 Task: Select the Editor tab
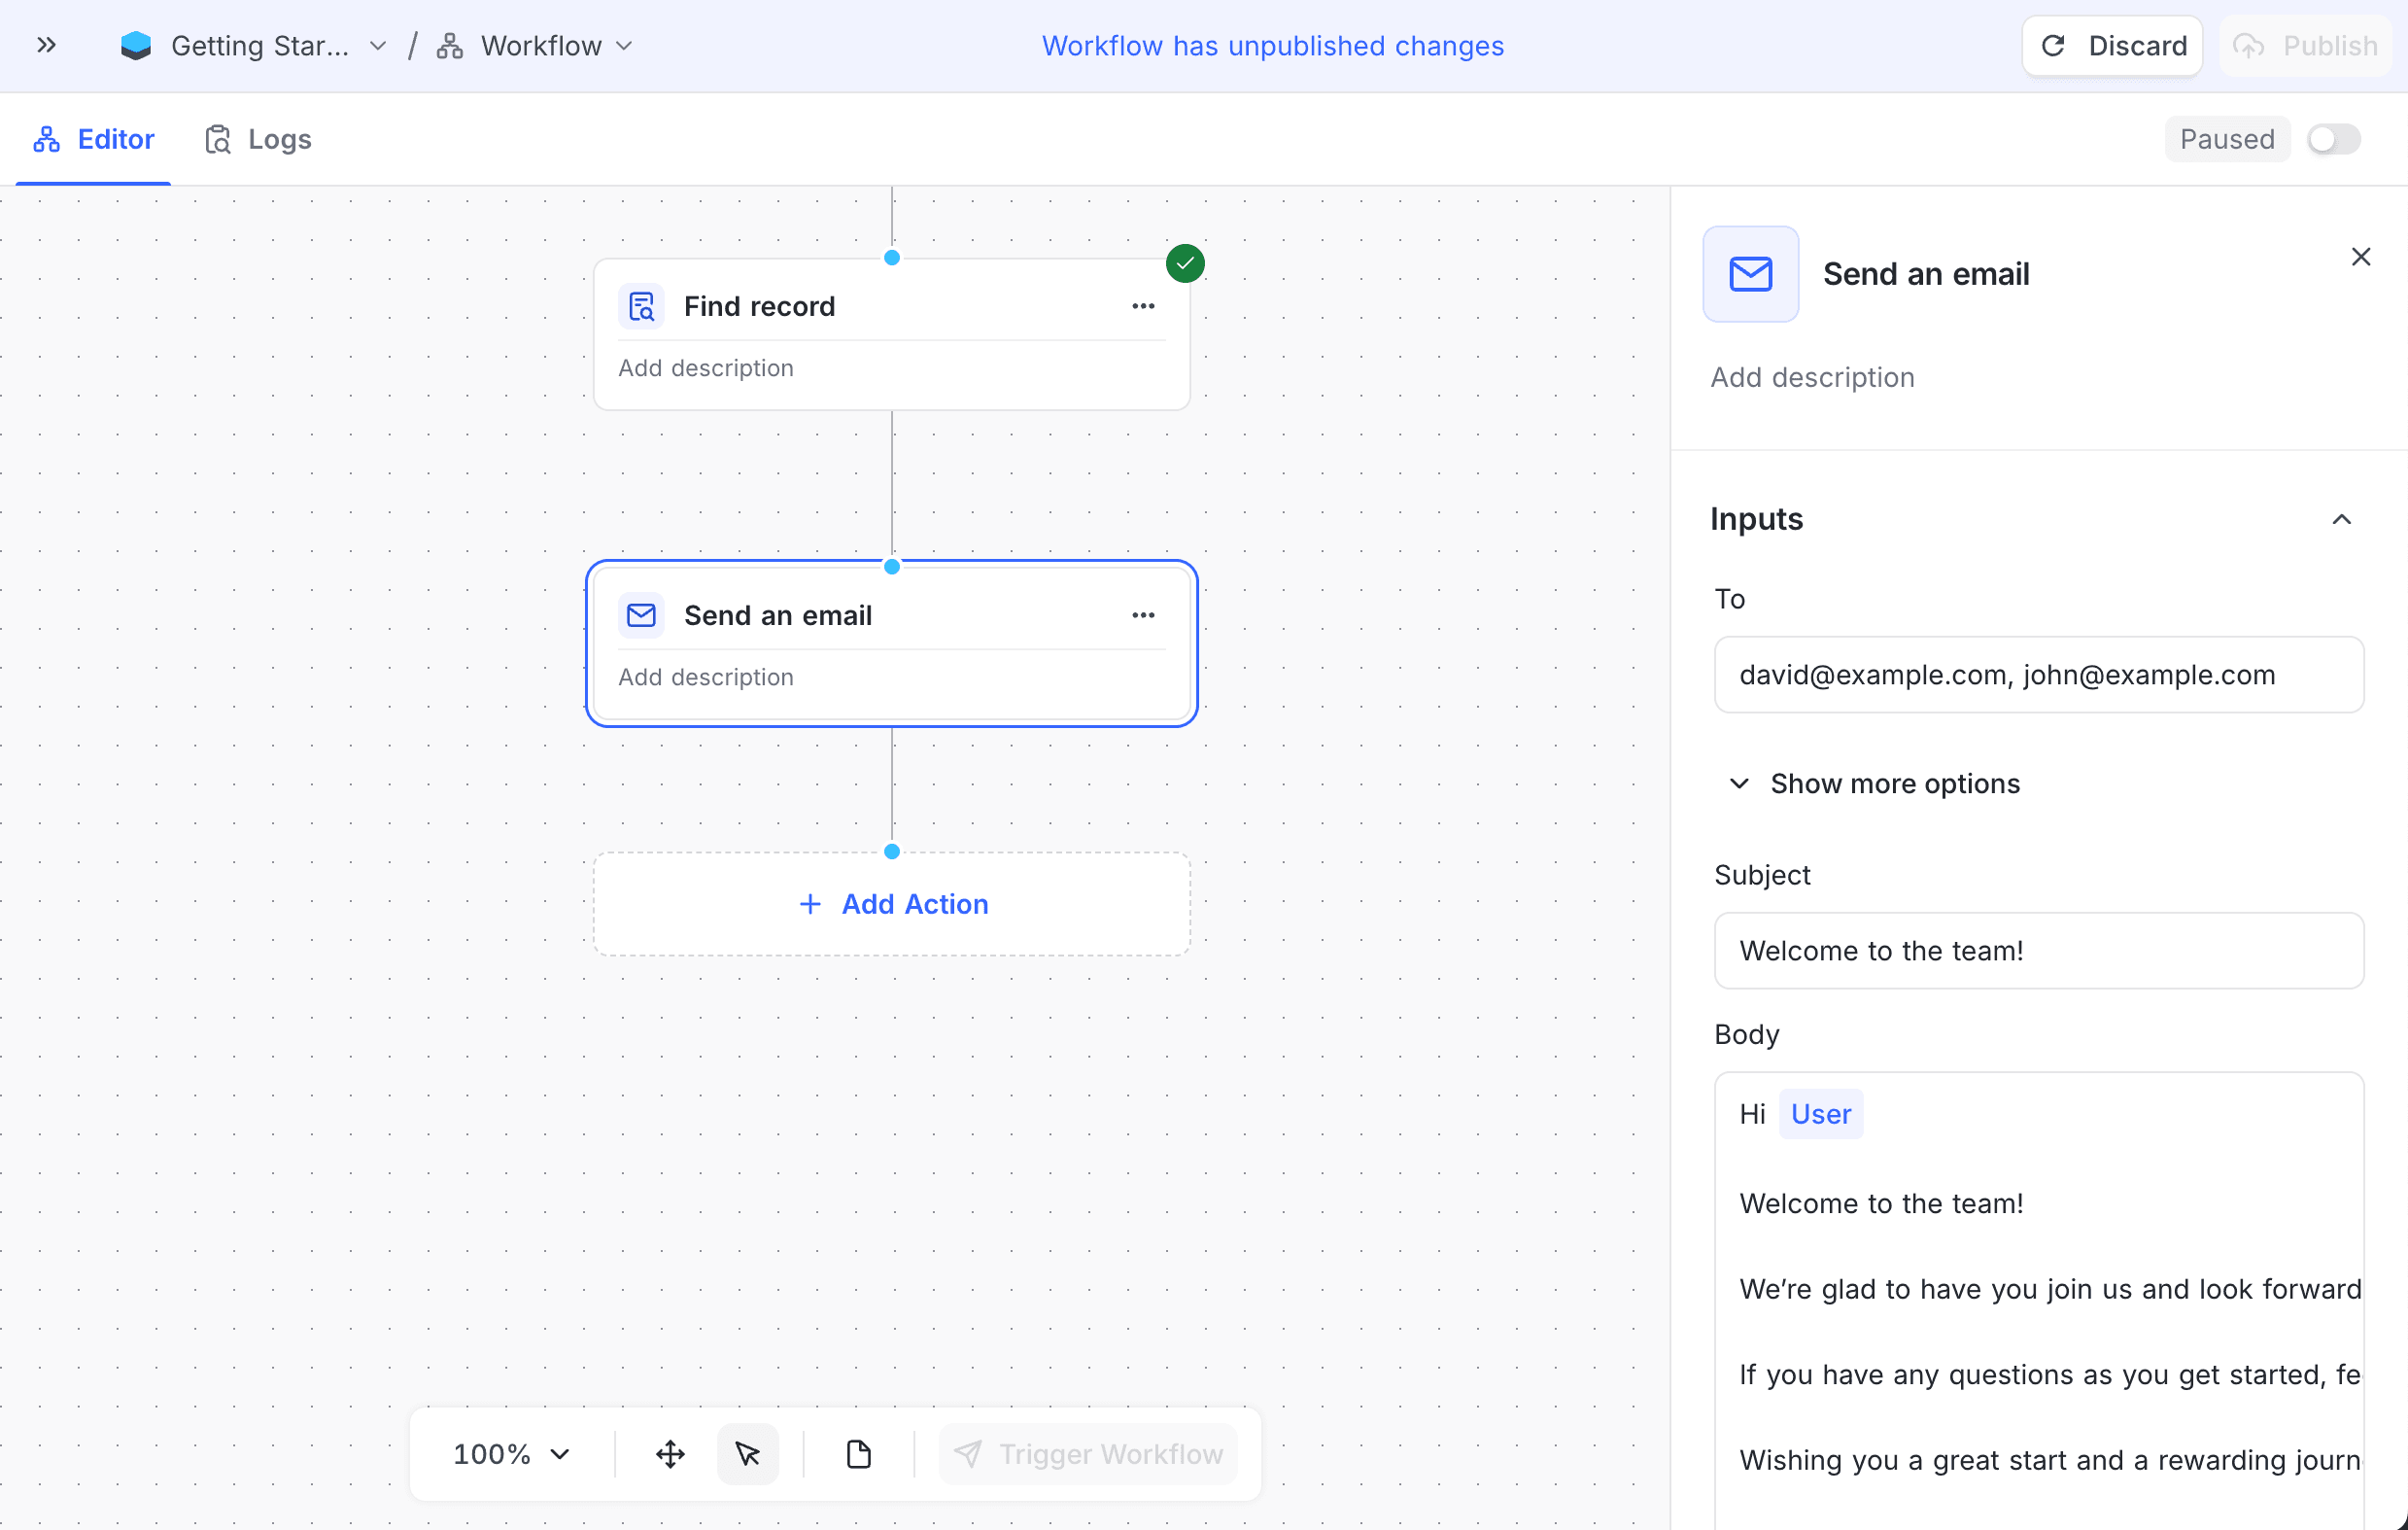tap(94, 139)
